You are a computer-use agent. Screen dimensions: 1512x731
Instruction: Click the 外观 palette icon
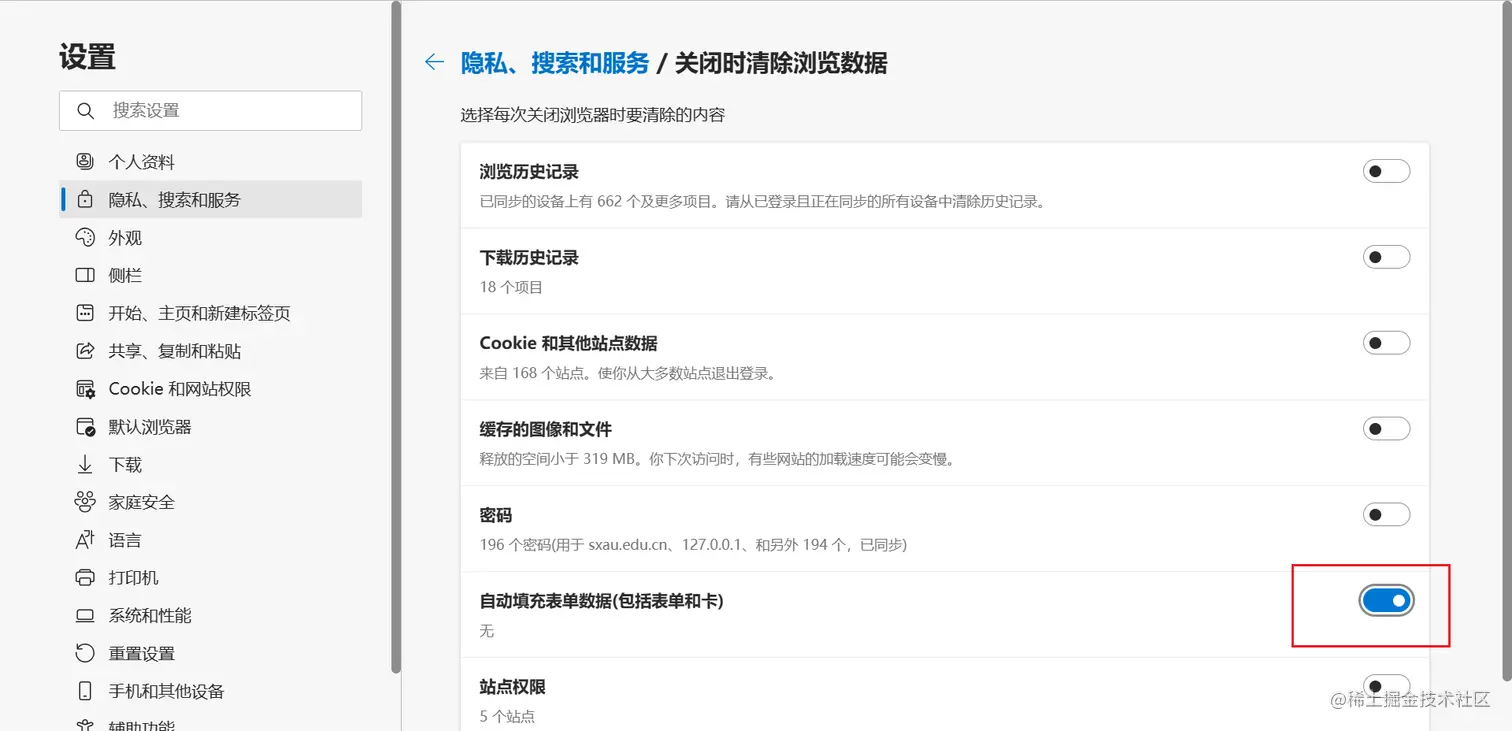point(85,237)
